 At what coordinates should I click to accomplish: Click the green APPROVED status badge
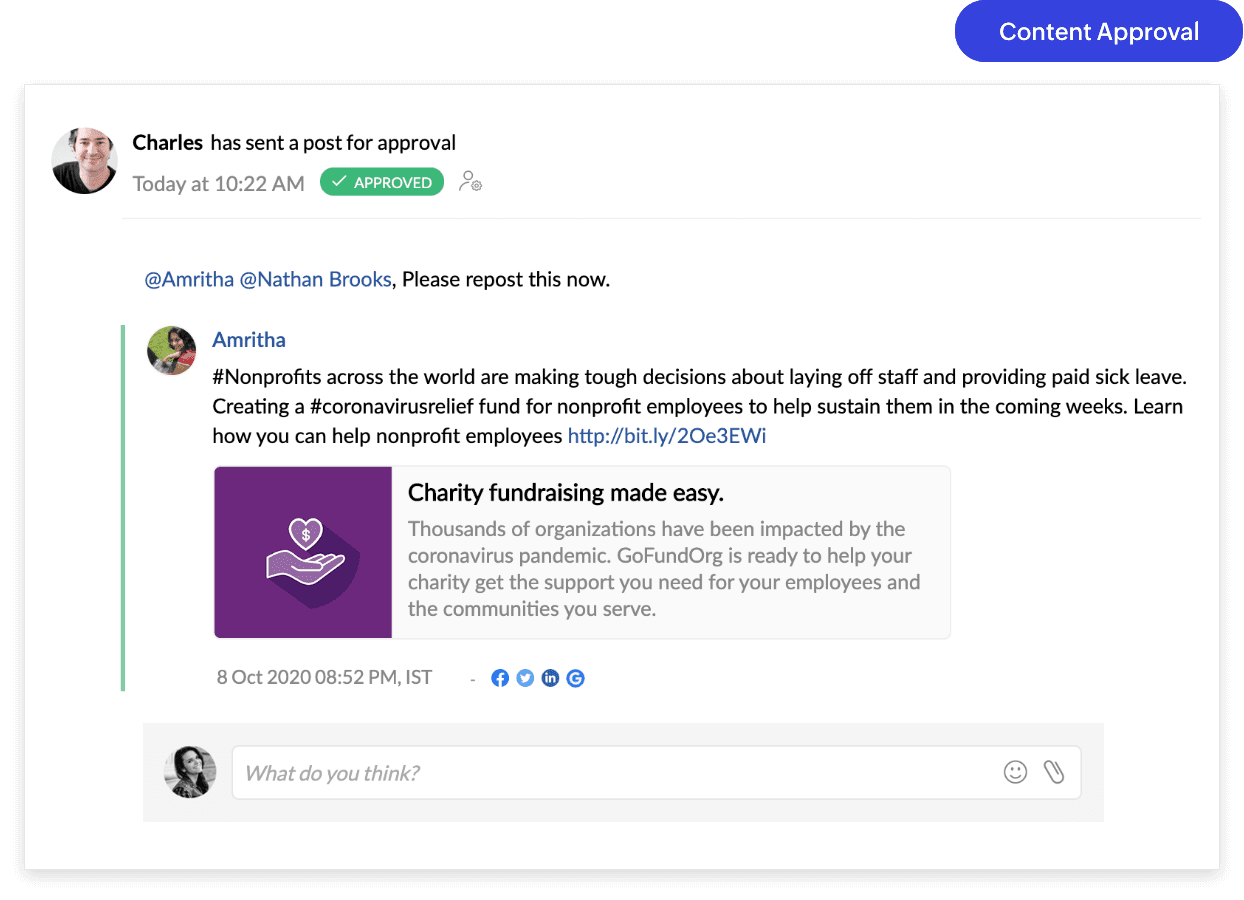pos(382,182)
